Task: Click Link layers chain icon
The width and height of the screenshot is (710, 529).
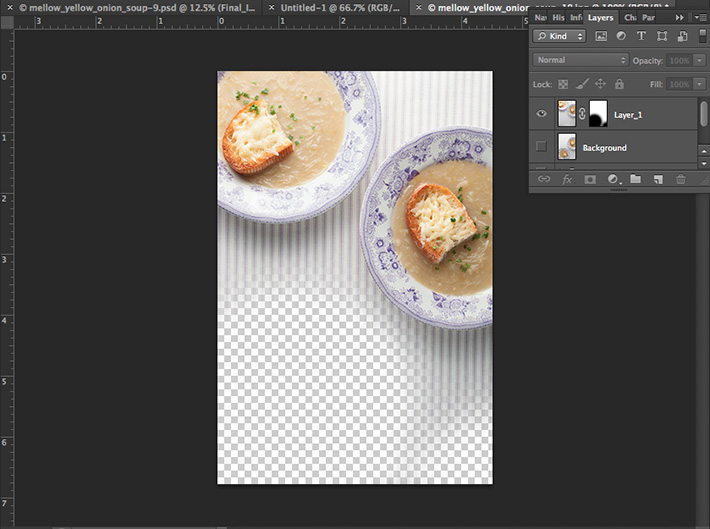Action: (x=544, y=179)
